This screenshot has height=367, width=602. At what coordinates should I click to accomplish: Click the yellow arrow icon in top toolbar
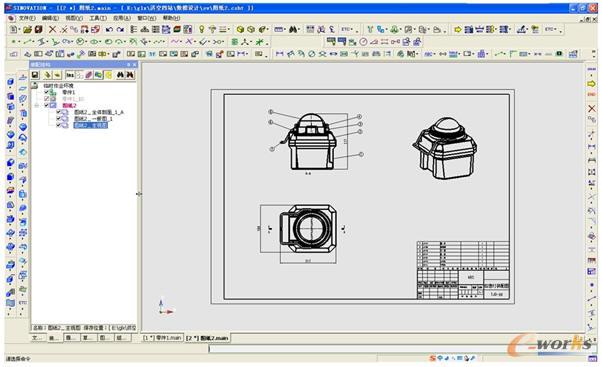click(x=458, y=29)
